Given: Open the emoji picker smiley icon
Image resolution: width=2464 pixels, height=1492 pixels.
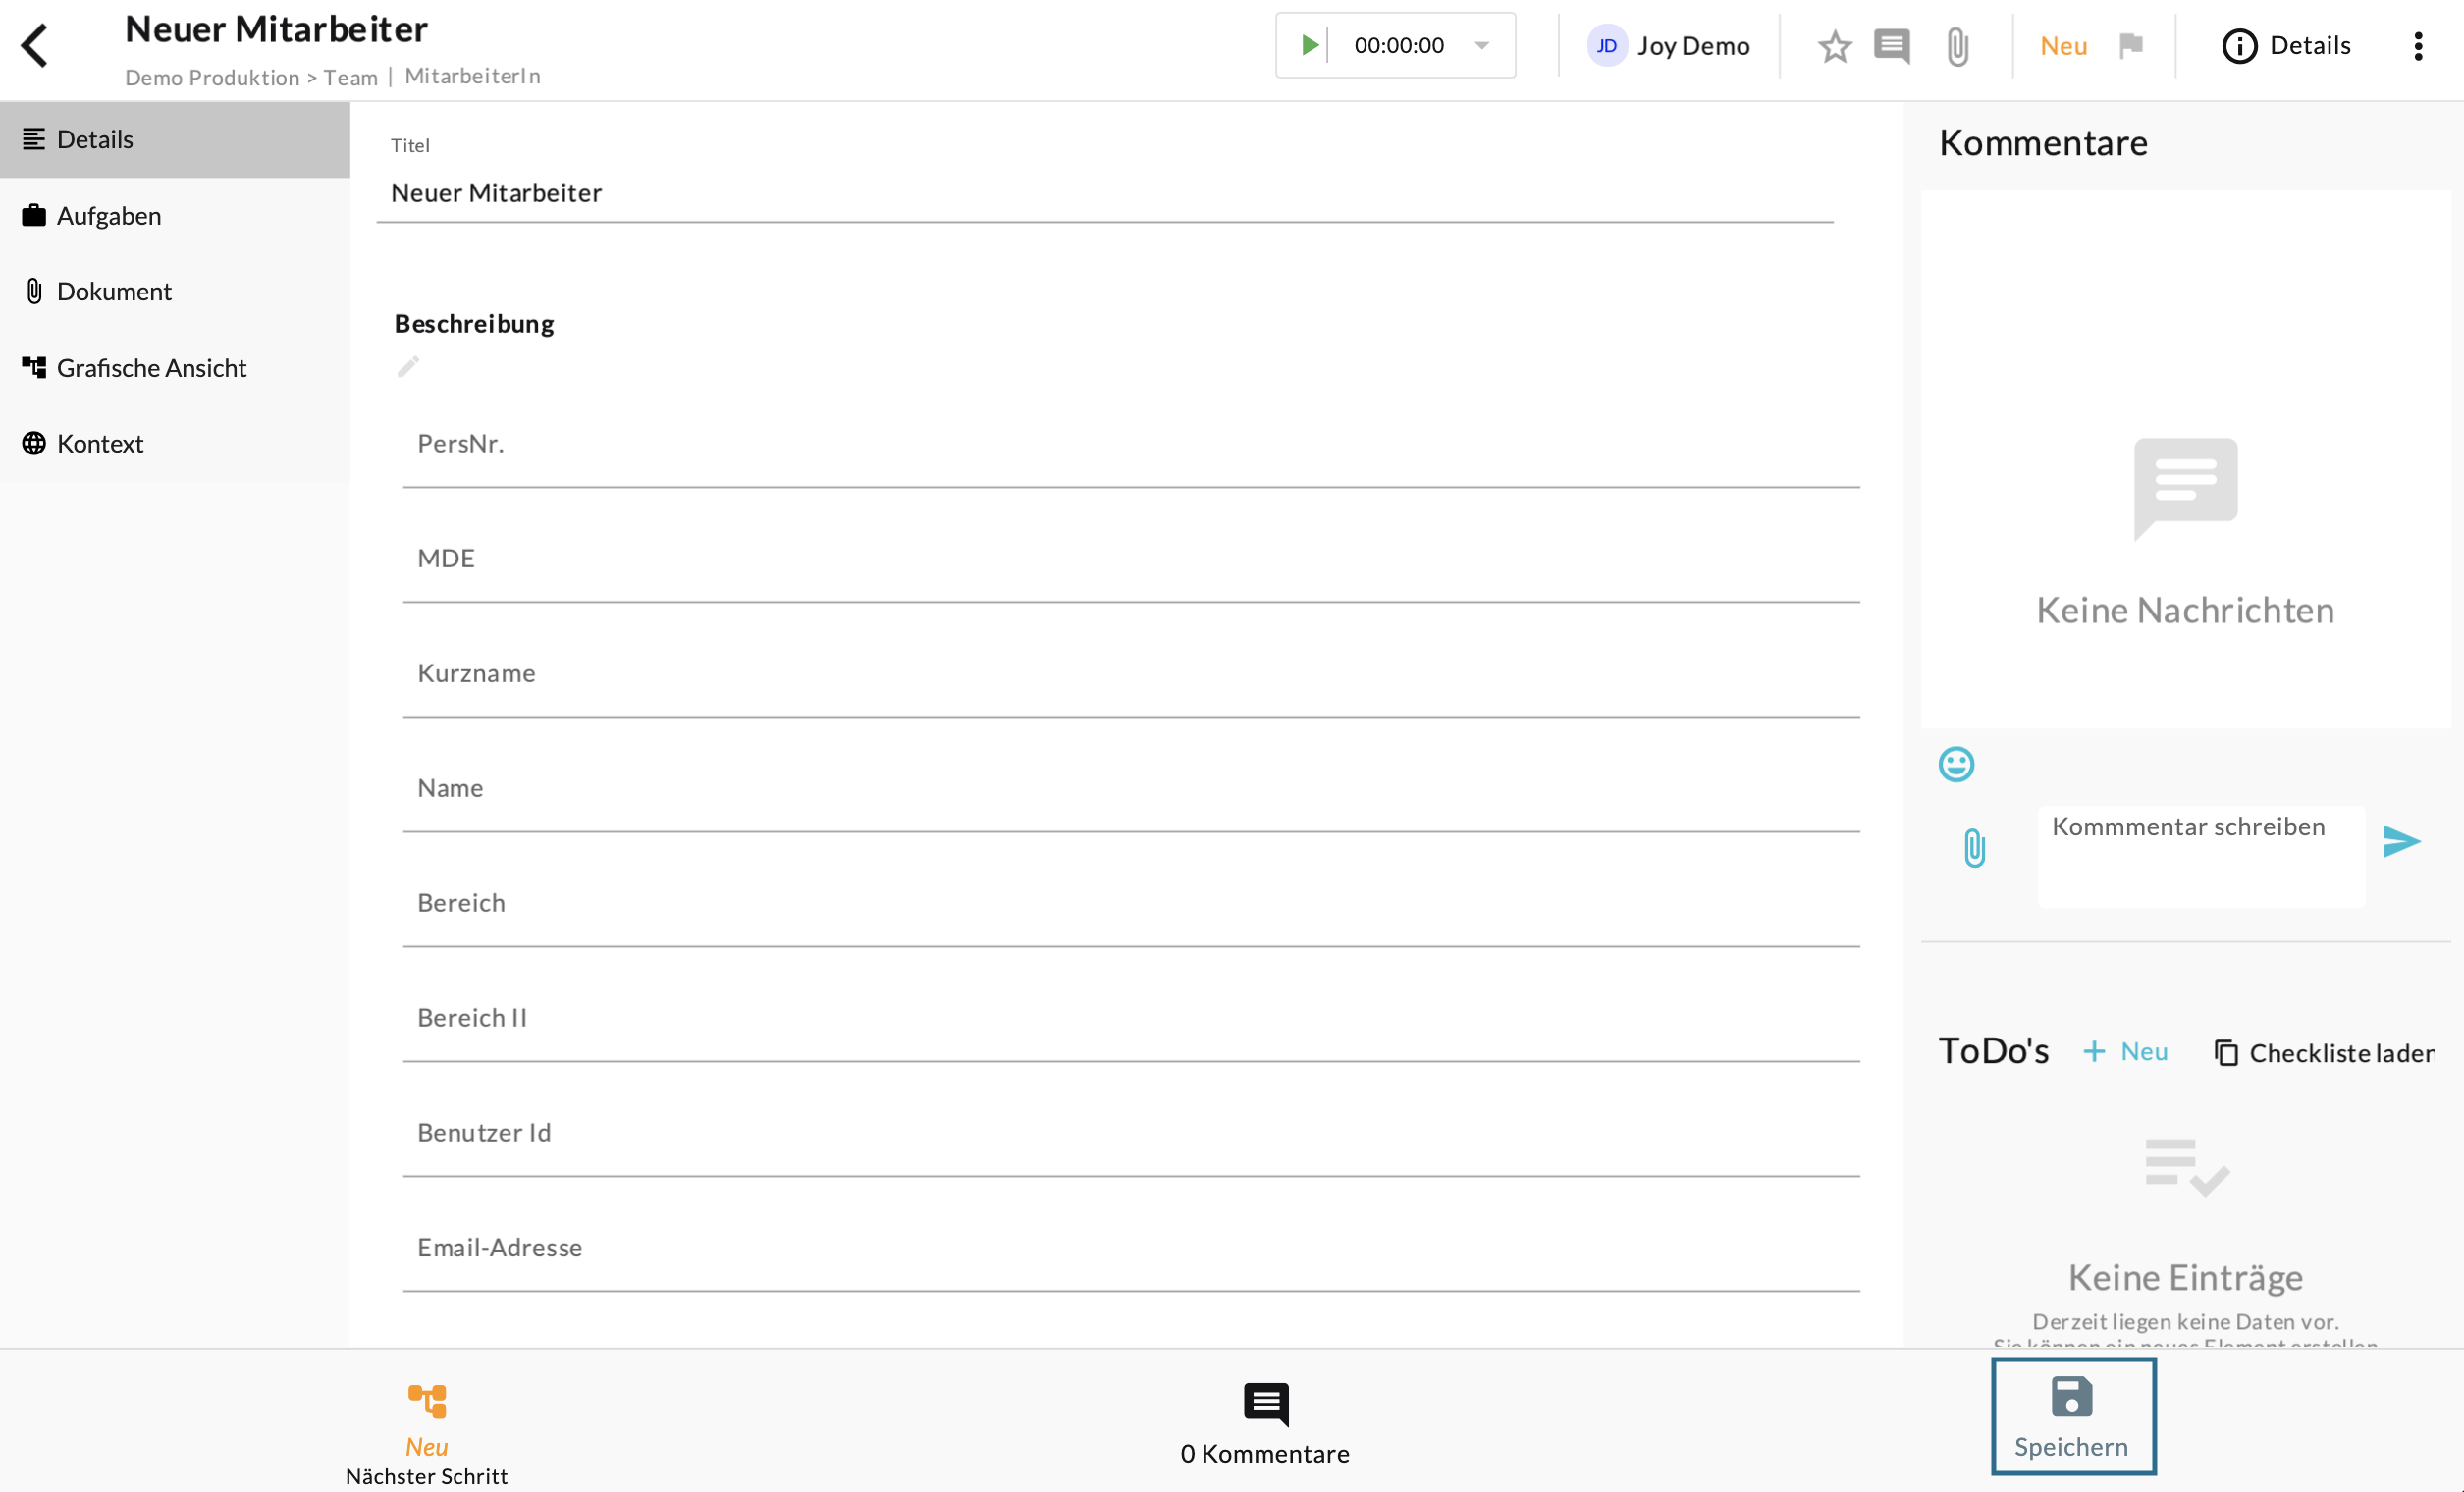Looking at the screenshot, I should point(1956,765).
